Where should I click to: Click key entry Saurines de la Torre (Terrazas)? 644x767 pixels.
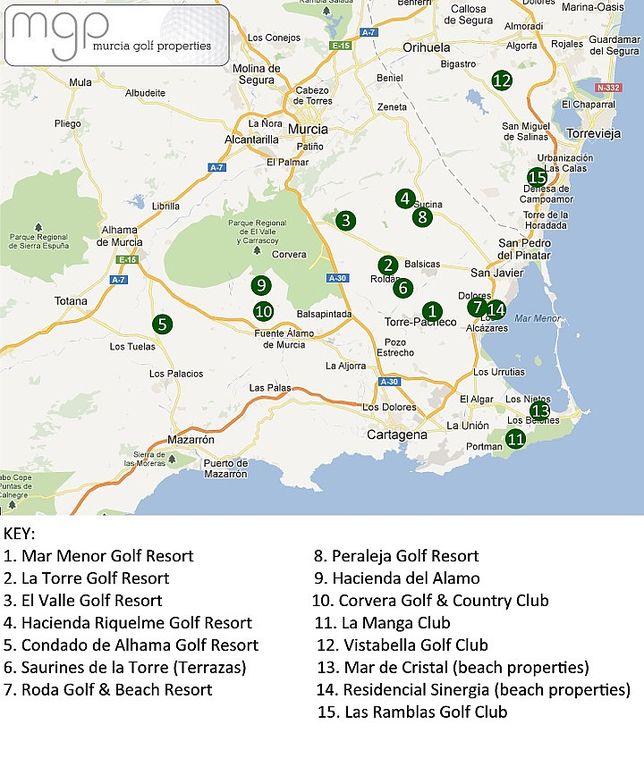125,667
